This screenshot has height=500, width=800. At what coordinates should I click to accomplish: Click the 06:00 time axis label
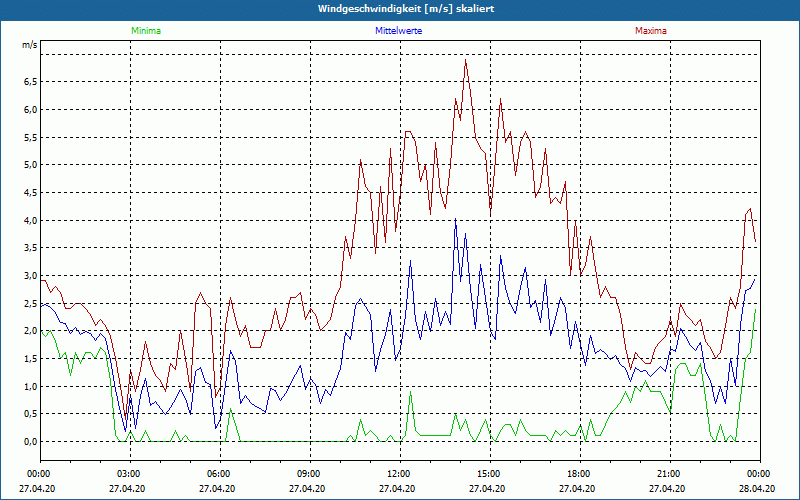point(220,474)
